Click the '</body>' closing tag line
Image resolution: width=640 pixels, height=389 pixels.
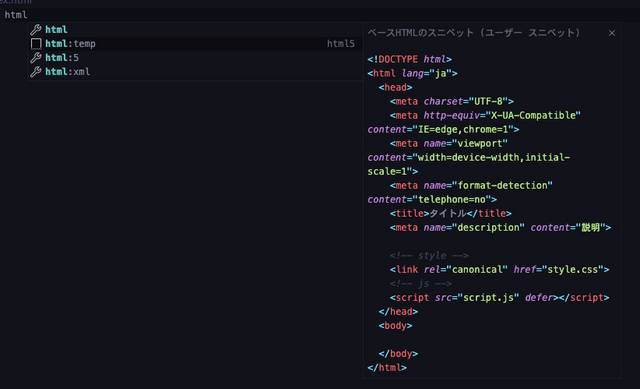[x=398, y=354]
